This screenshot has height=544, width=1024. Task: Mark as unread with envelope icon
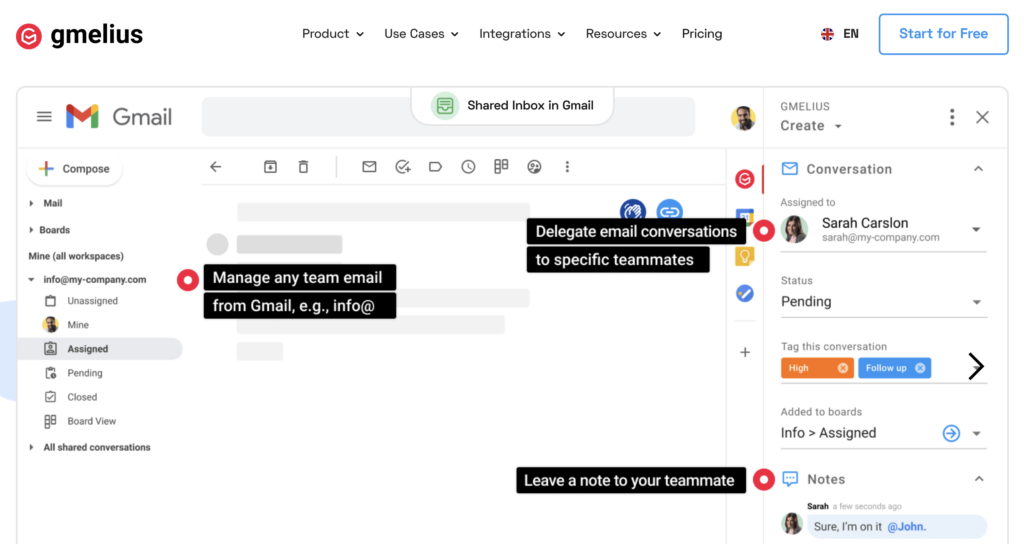369,167
